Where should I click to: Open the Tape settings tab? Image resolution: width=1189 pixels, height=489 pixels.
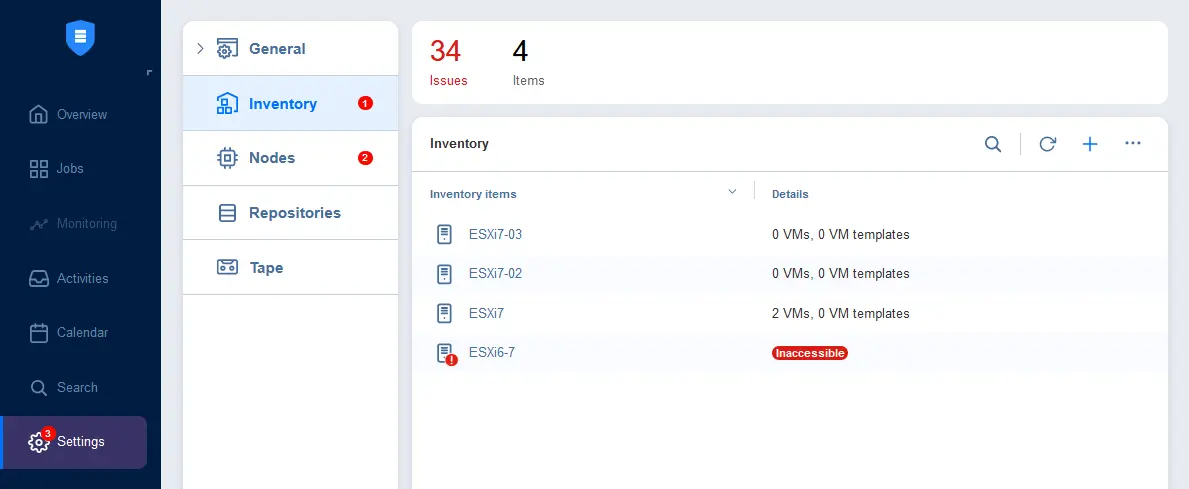coord(290,268)
